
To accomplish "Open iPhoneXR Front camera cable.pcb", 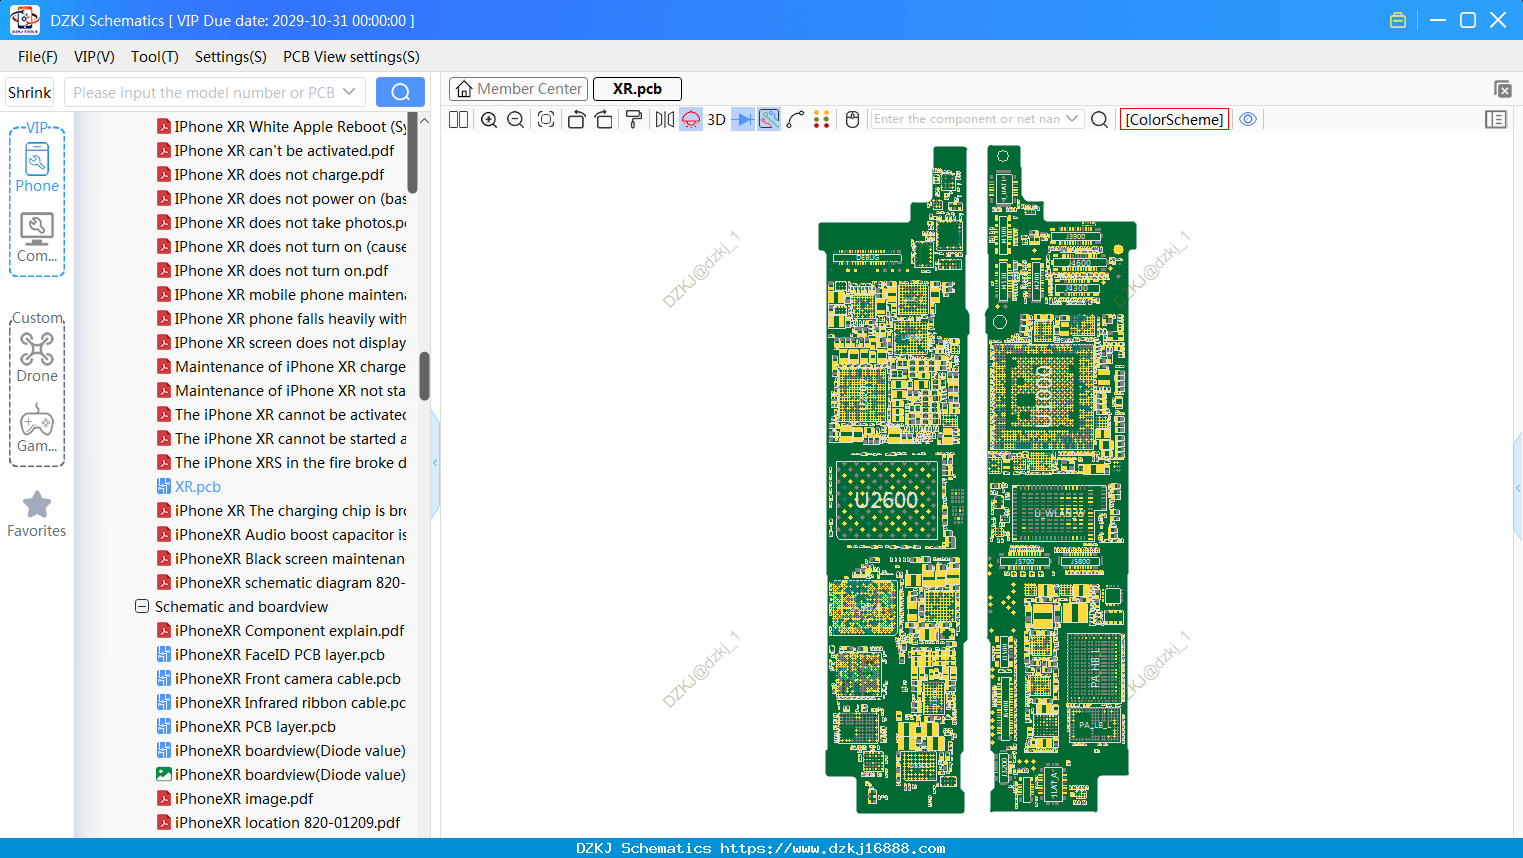I will point(287,679).
